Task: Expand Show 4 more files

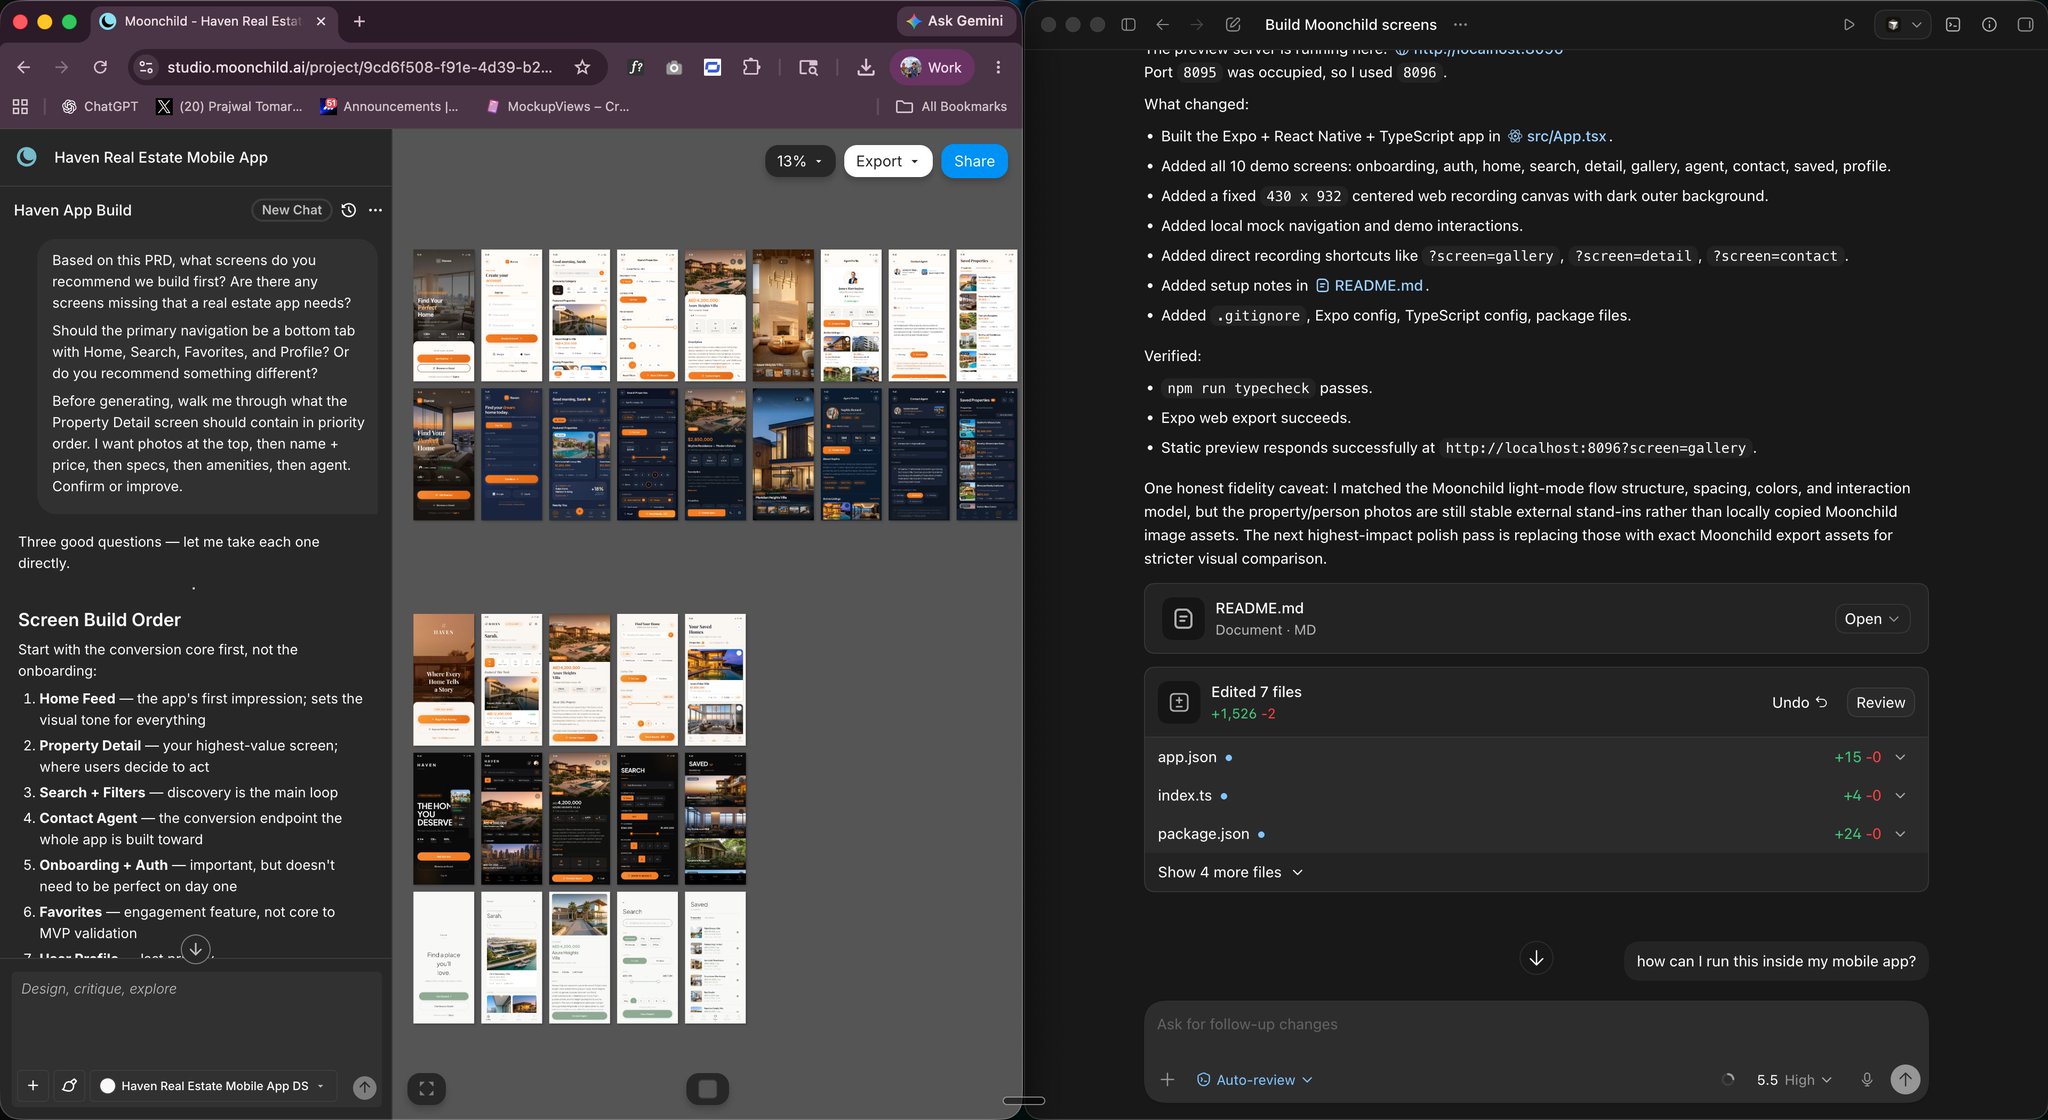Action: (x=1230, y=872)
